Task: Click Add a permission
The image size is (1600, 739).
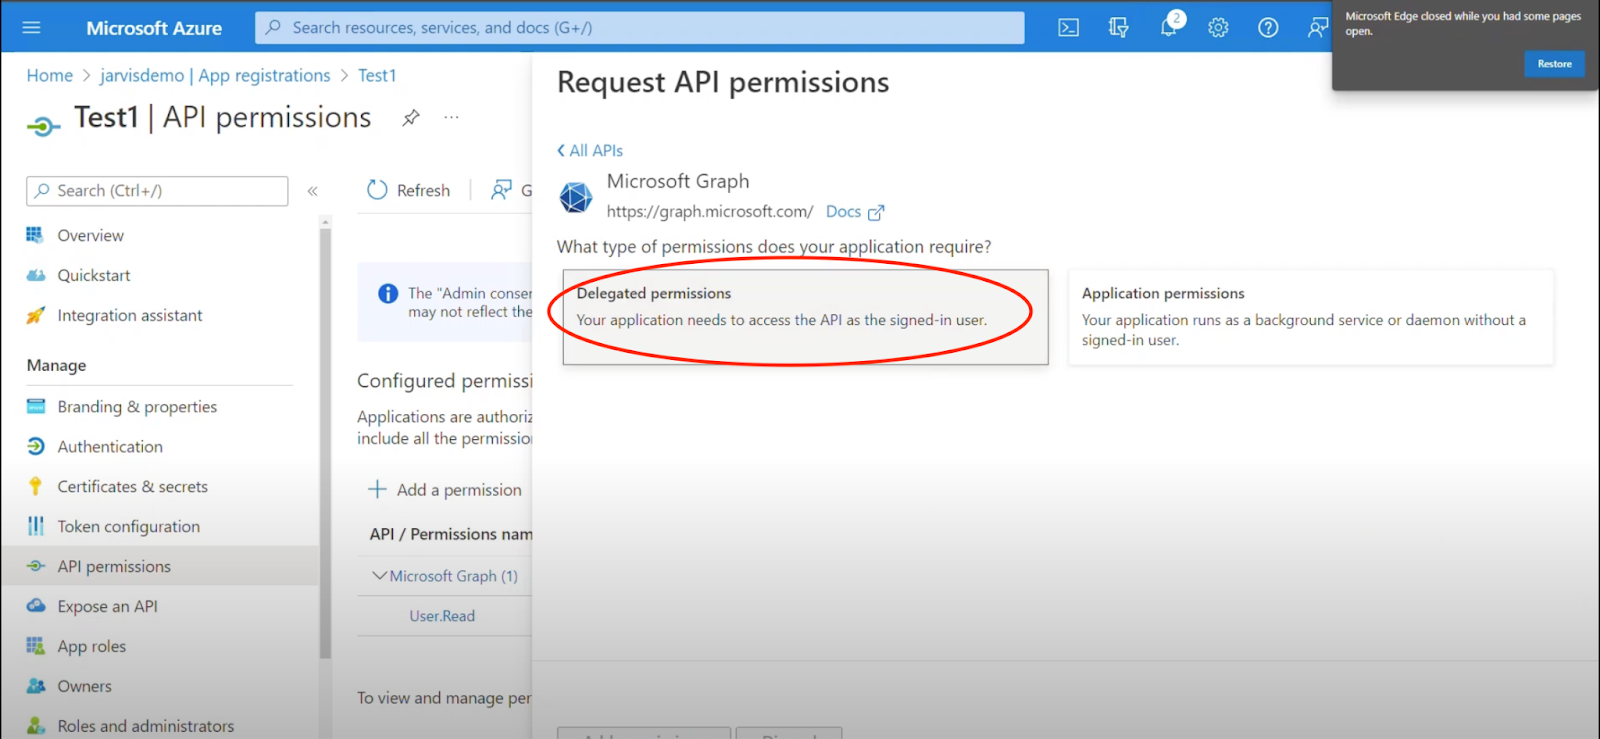Action: 446,489
